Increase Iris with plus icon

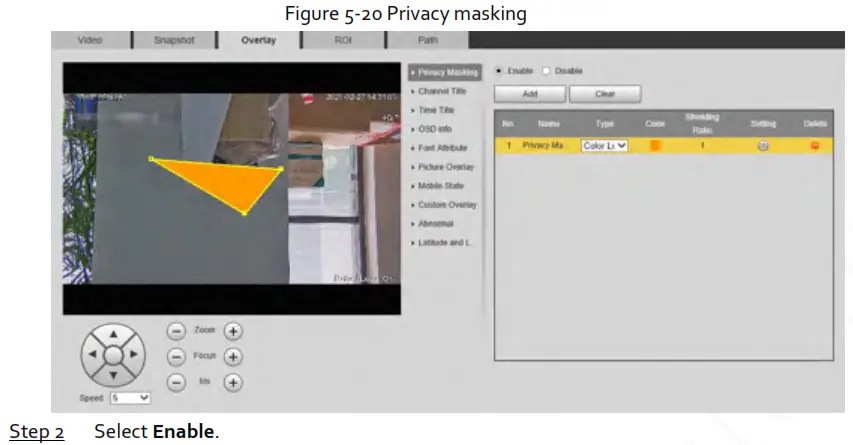click(x=233, y=382)
